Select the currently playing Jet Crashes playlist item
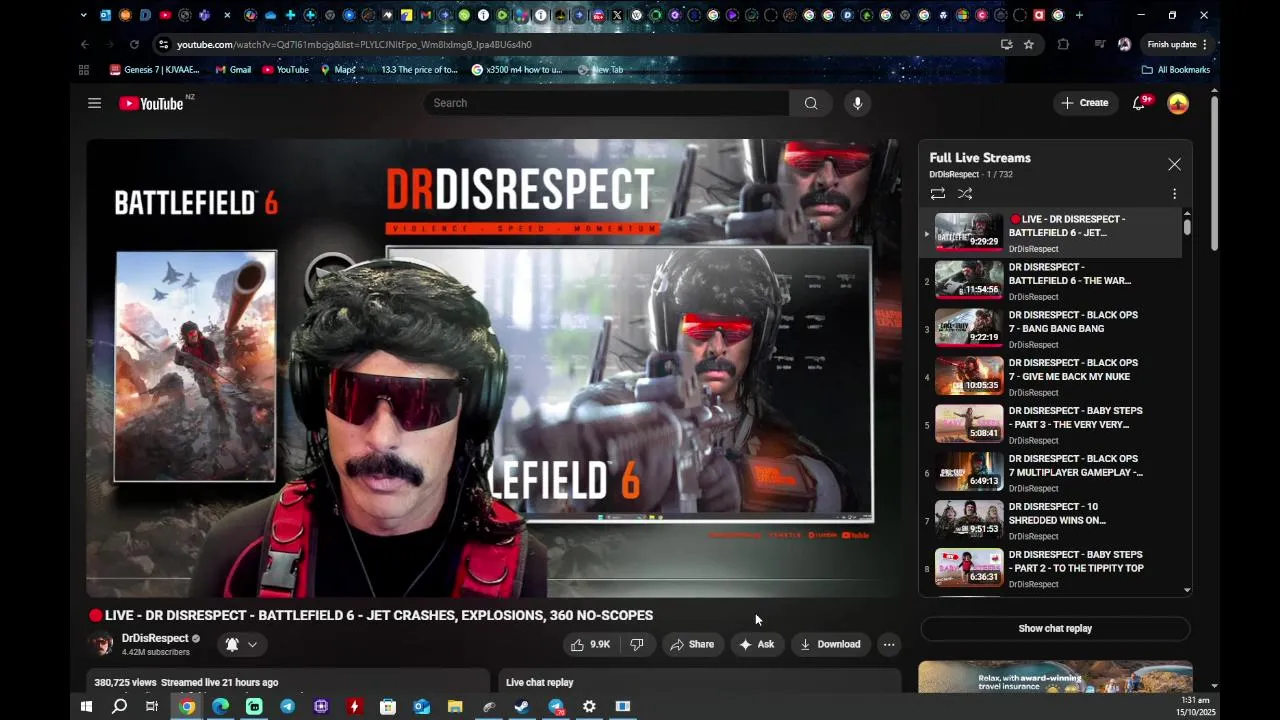This screenshot has width=1280, height=720. 1050,233
